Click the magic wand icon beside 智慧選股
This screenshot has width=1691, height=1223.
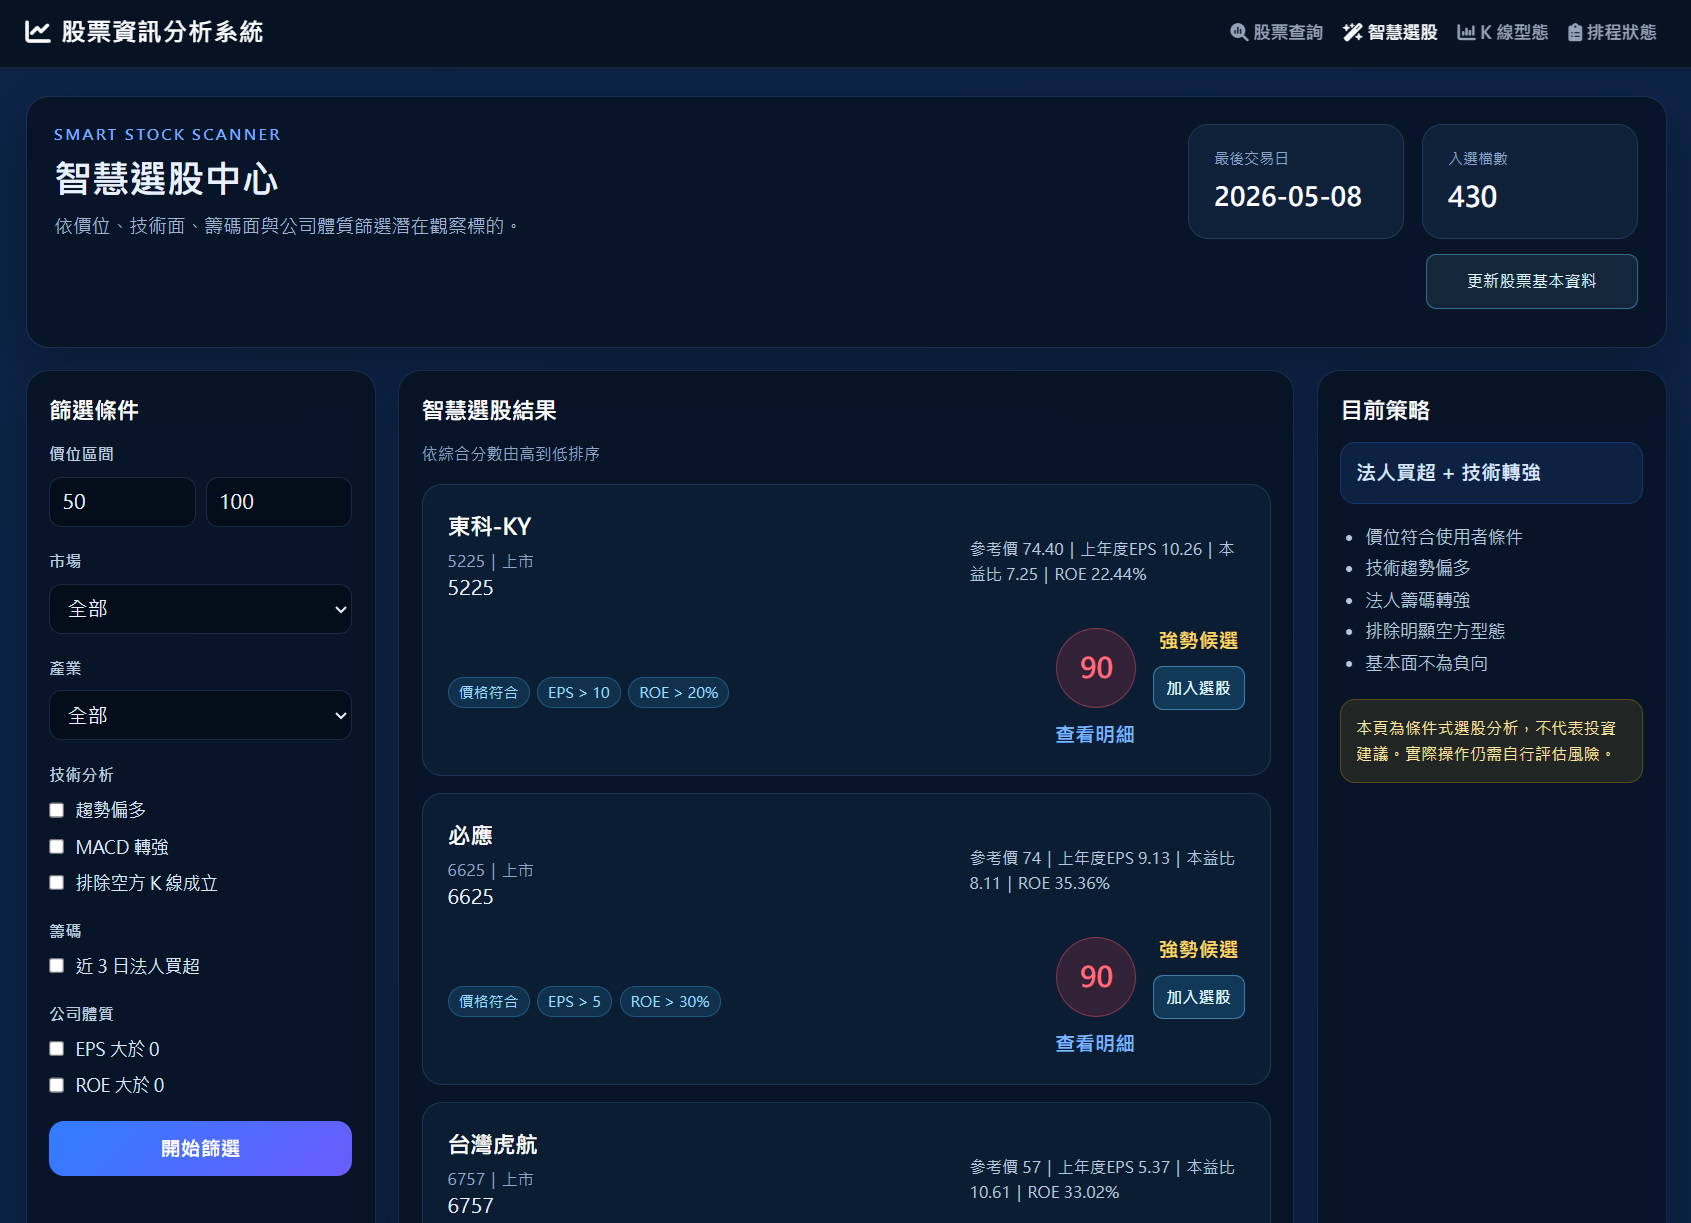coord(1352,32)
